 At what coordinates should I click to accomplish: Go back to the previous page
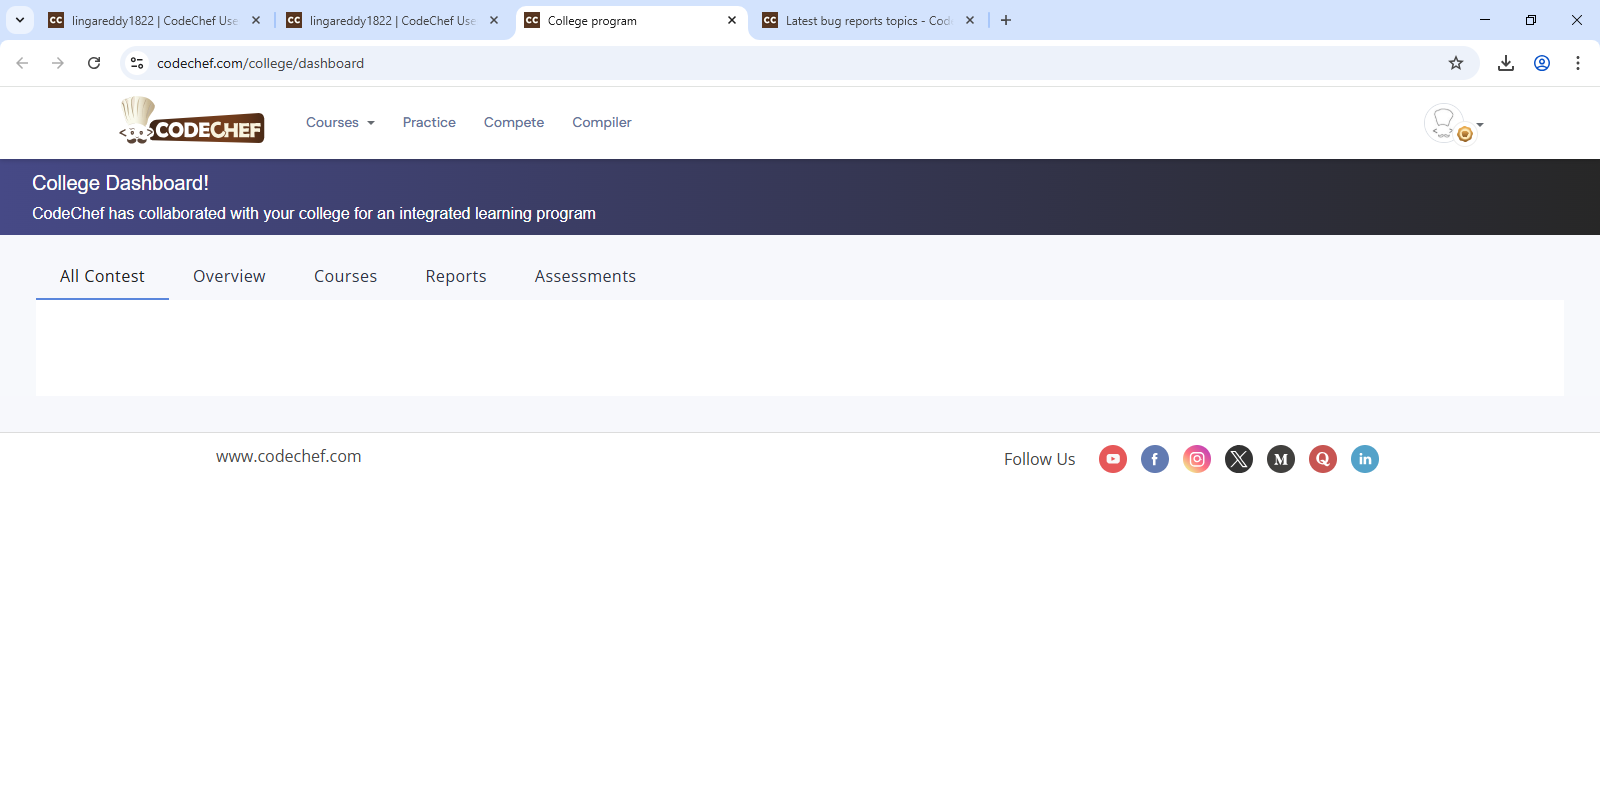(22, 63)
